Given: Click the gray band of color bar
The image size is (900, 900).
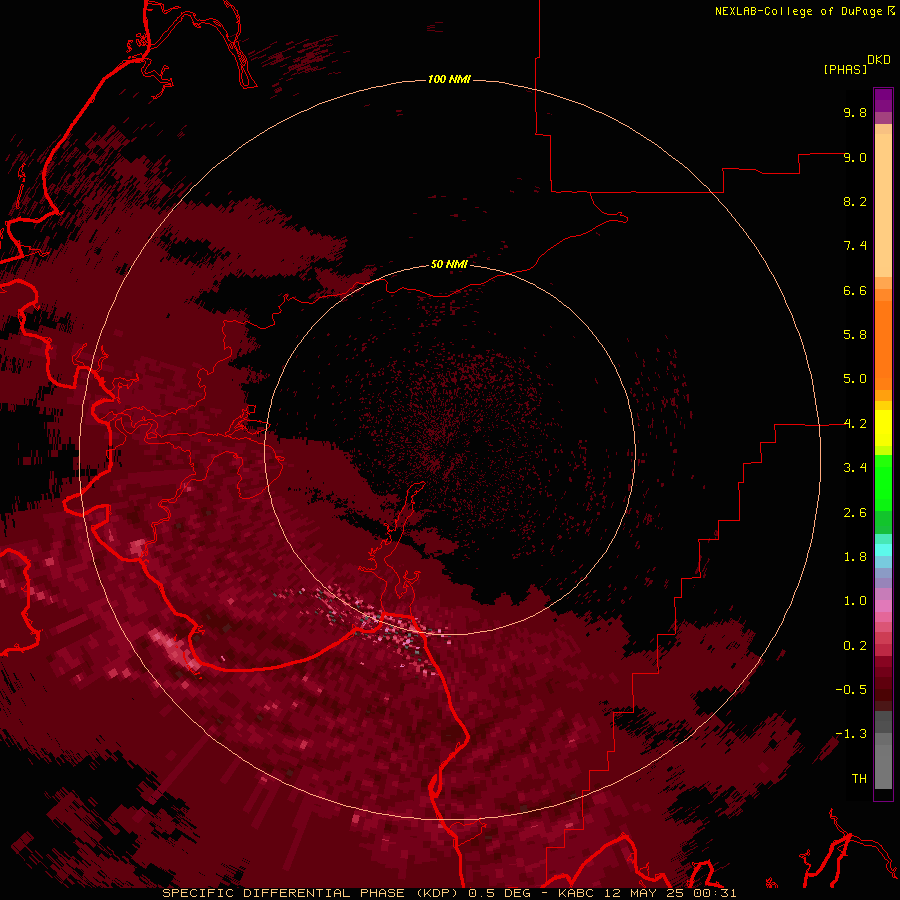Looking at the screenshot, I should [x=883, y=749].
